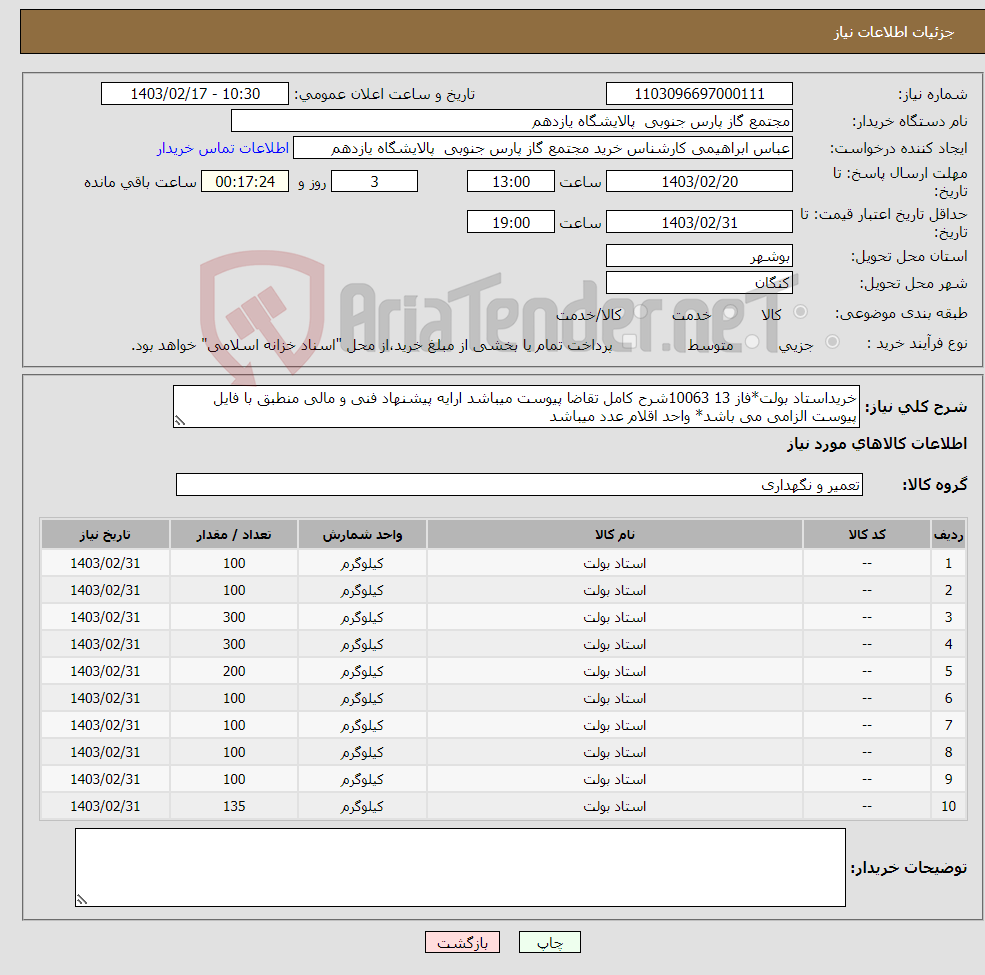This screenshot has height=975, width=985.
Task: Click the need number field 1103096697000111
Action: [699, 94]
